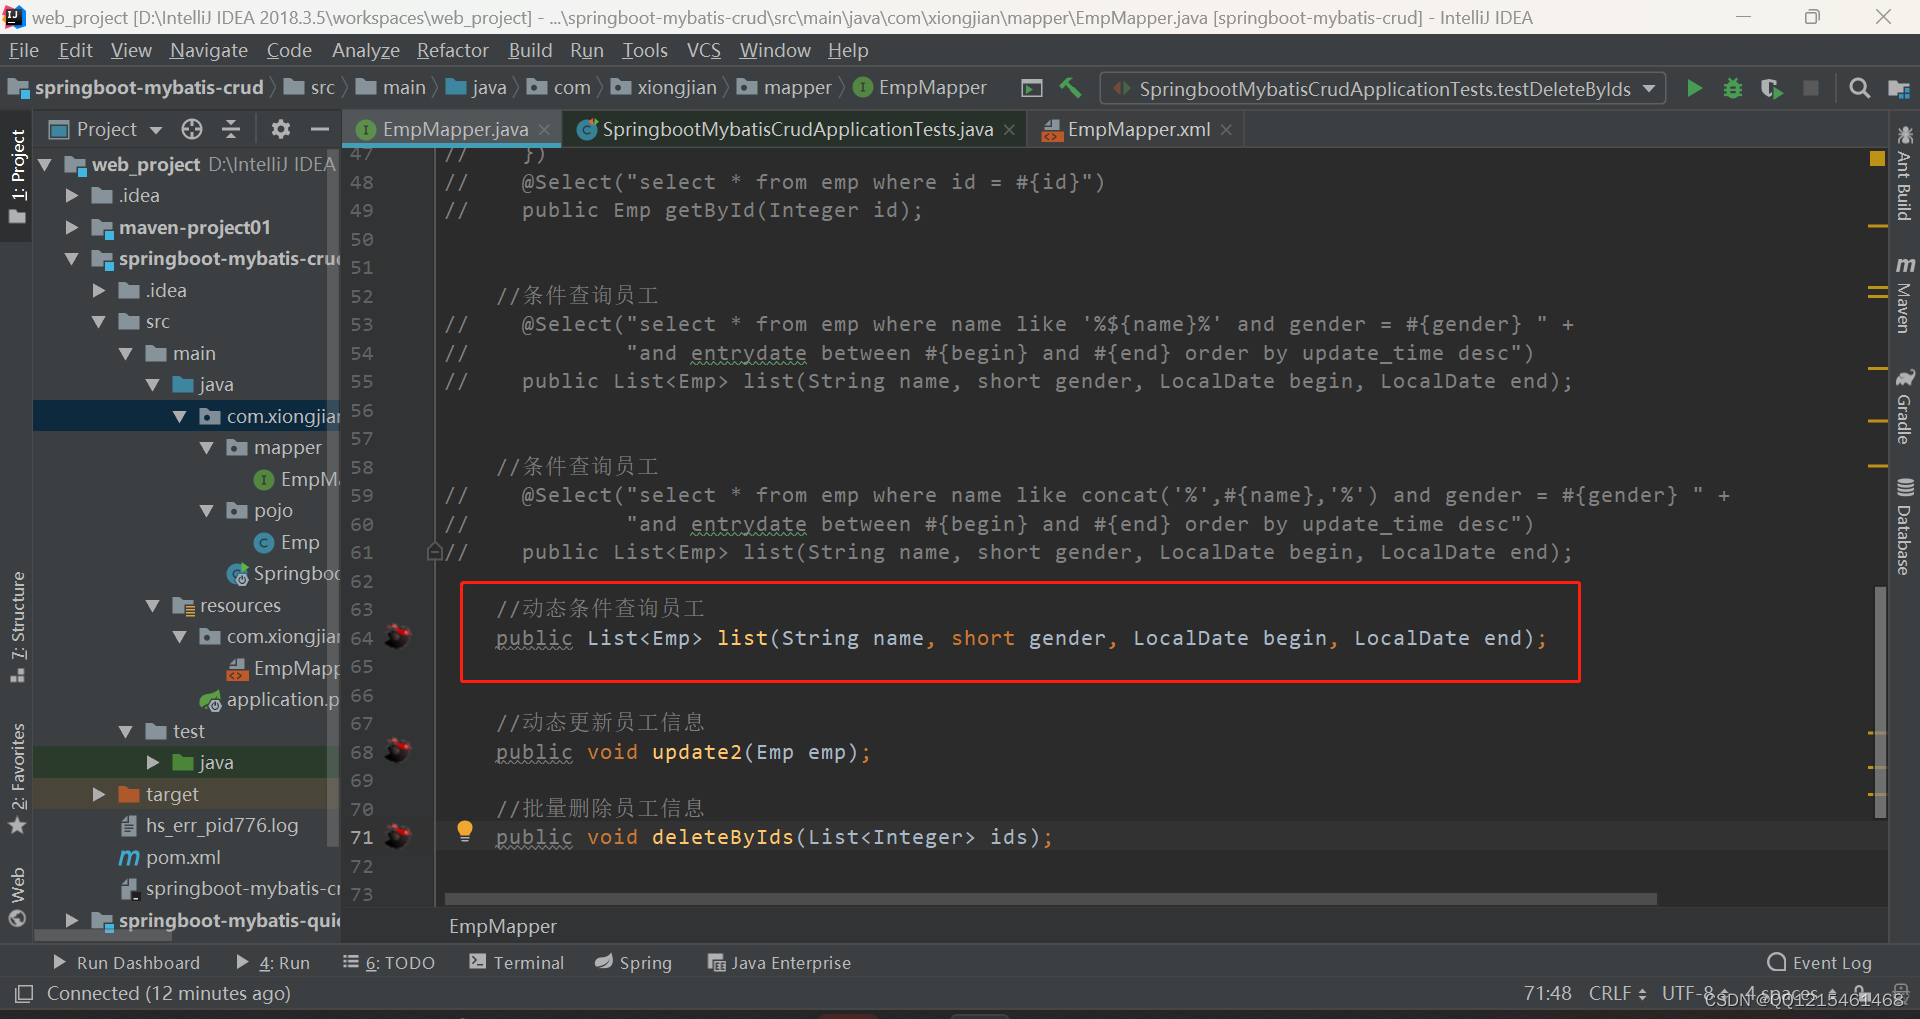The image size is (1920, 1019).
Task: Open the VCS menu
Action: click(x=703, y=50)
